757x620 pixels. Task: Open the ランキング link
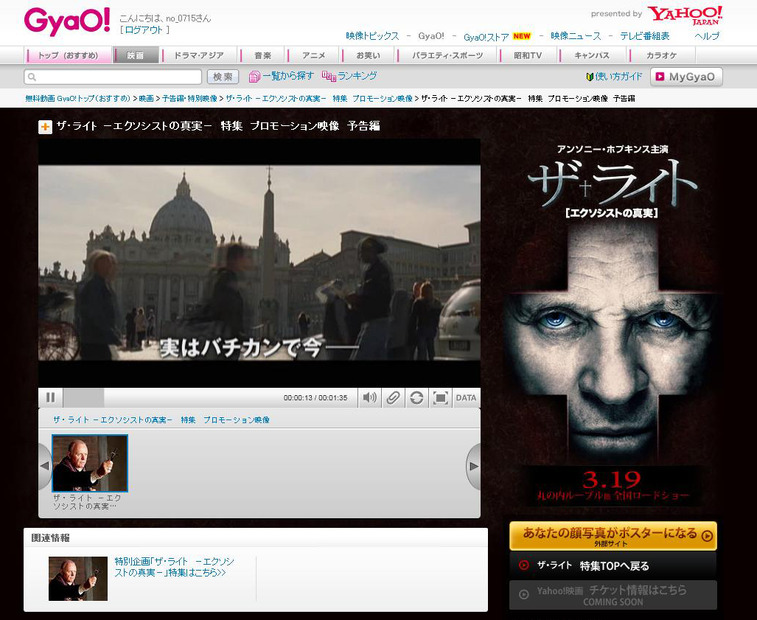click(x=350, y=76)
